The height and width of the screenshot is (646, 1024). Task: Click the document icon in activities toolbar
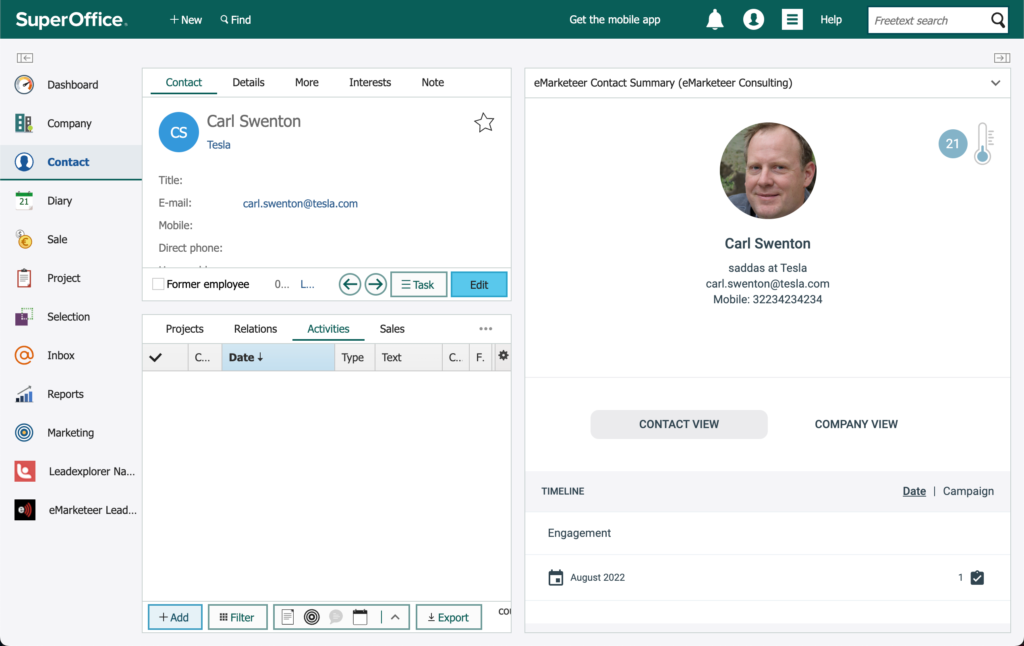(288, 617)
